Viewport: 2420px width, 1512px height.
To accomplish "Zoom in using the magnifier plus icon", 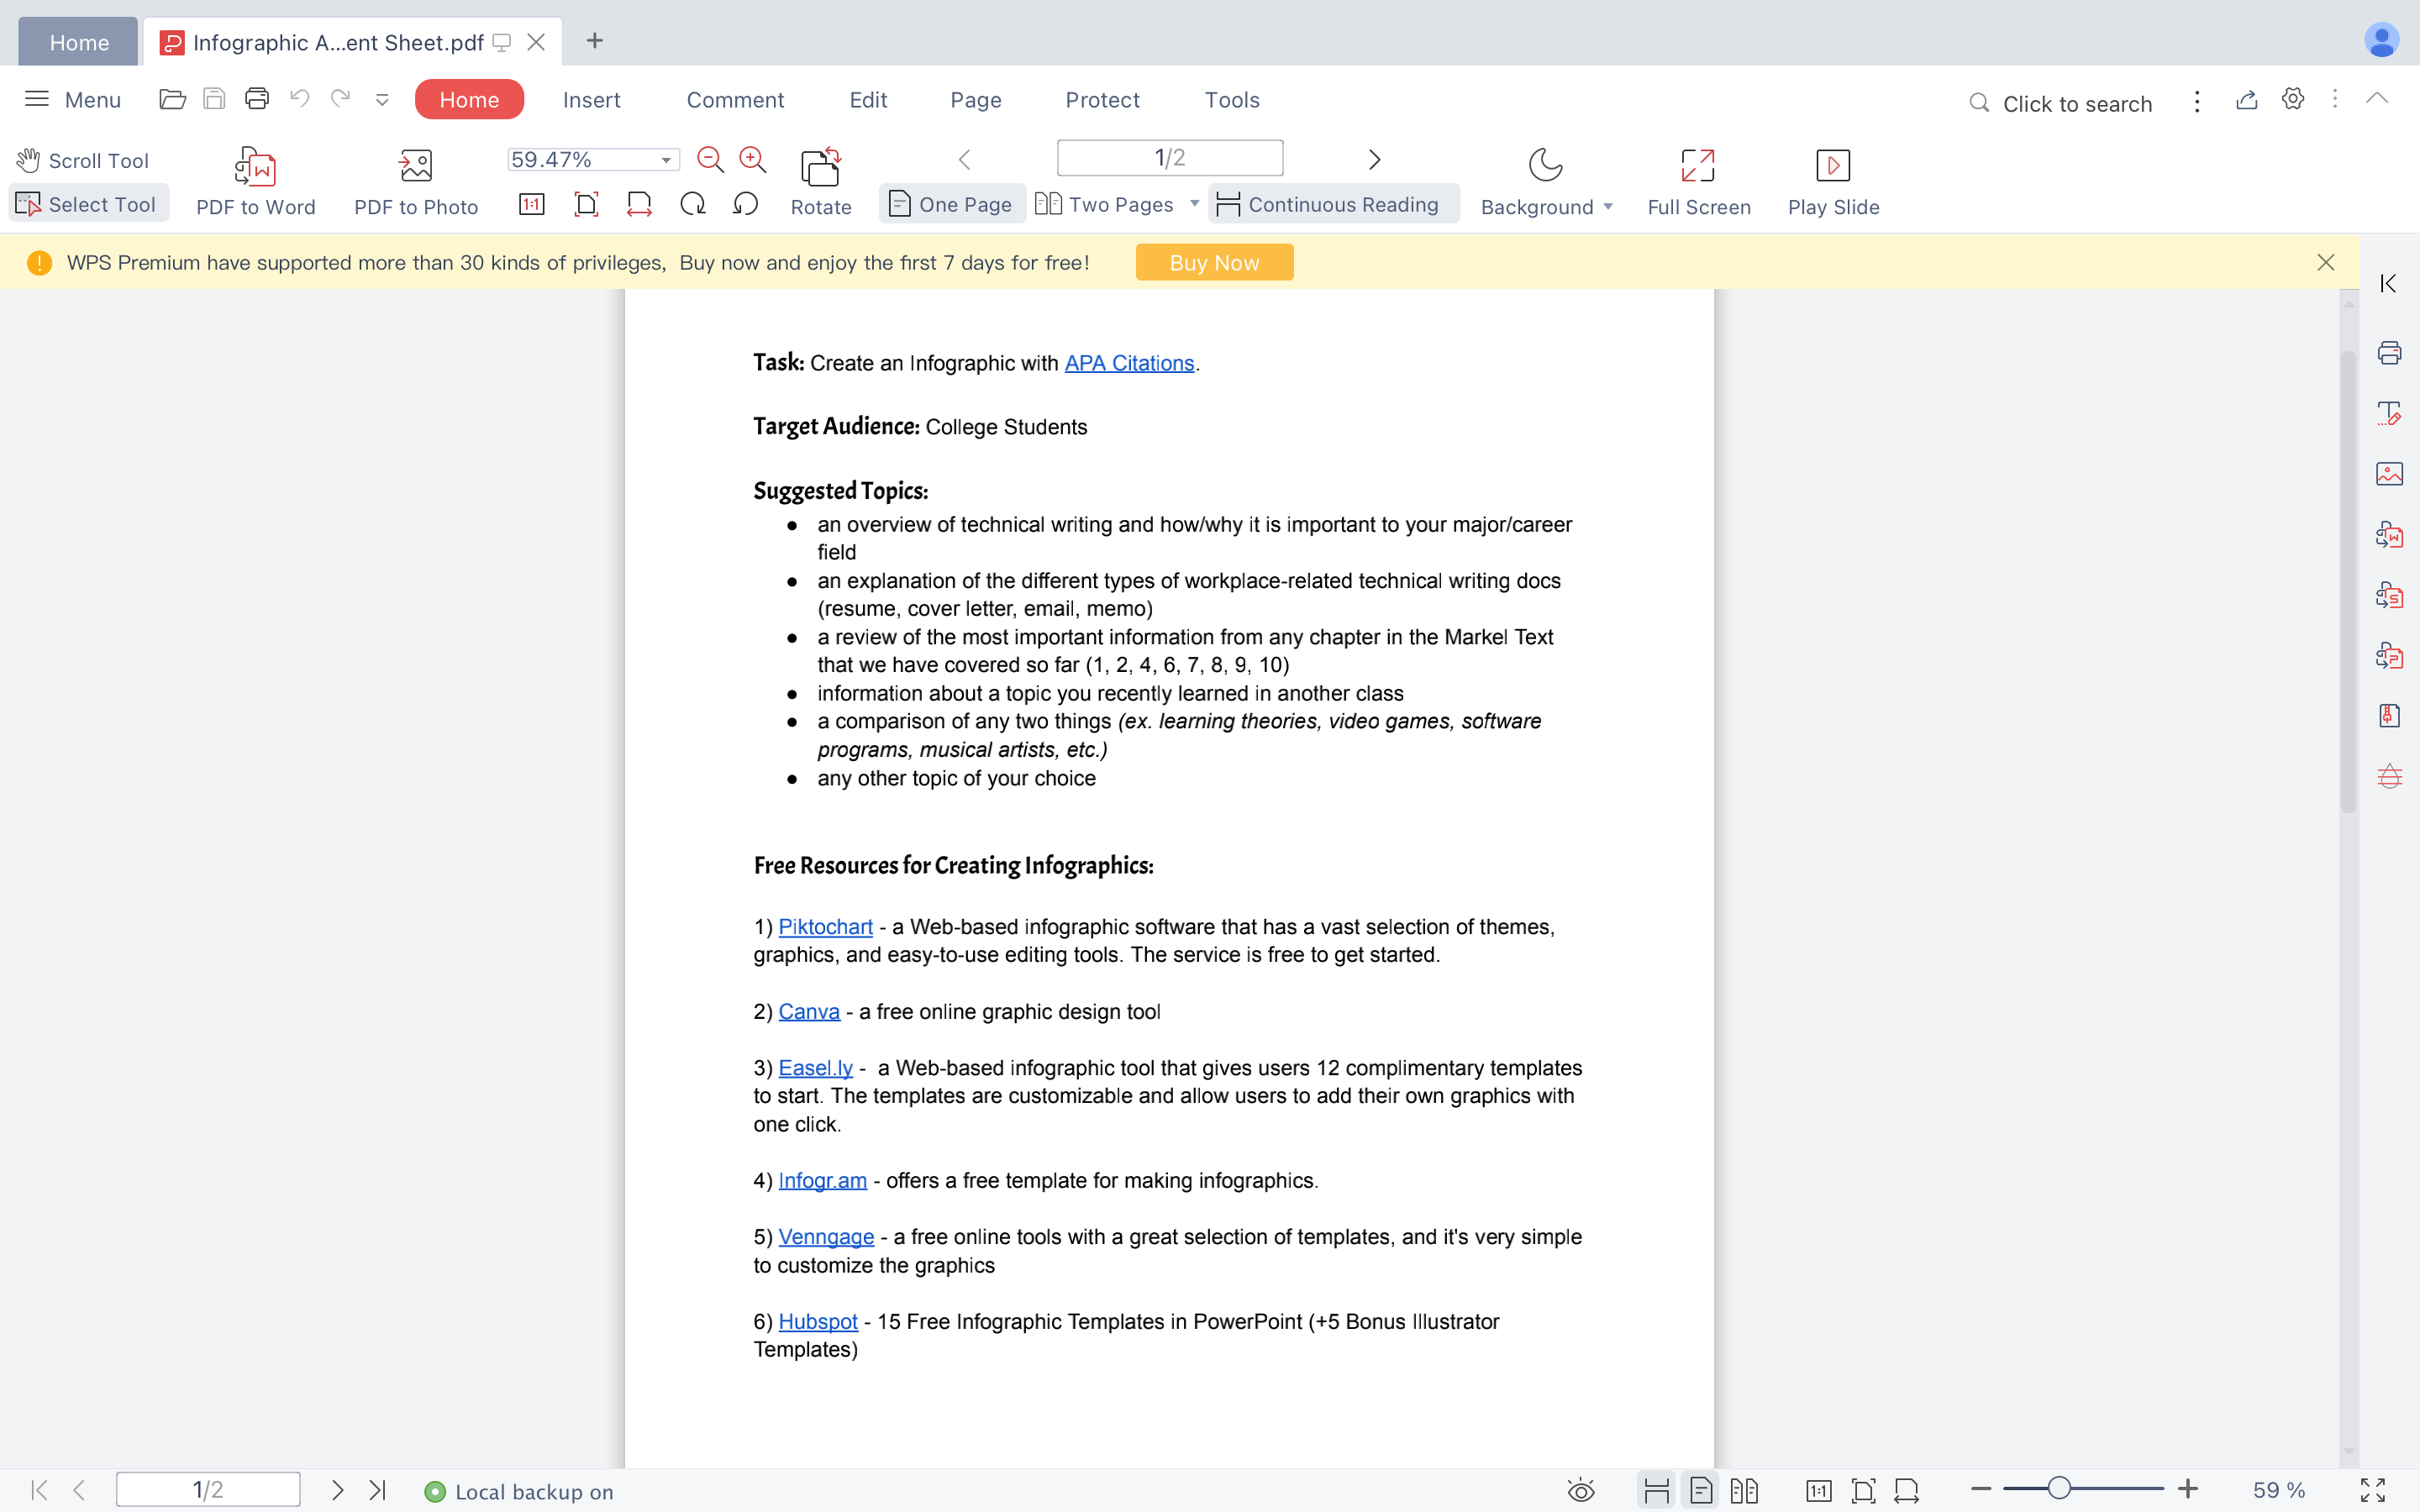I will click(x=751, y=159).
